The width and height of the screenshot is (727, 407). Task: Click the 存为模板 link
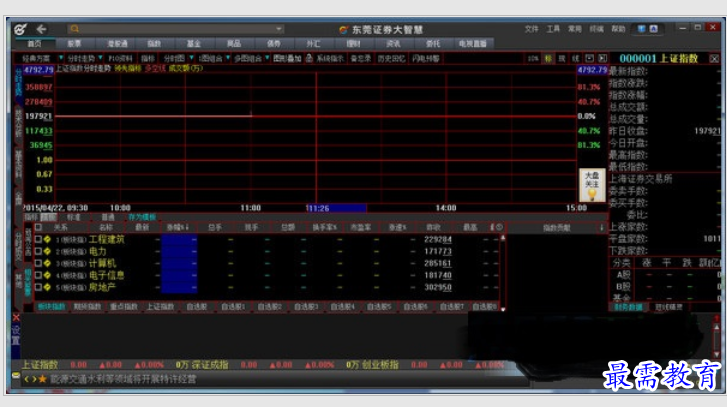[142, 217]
